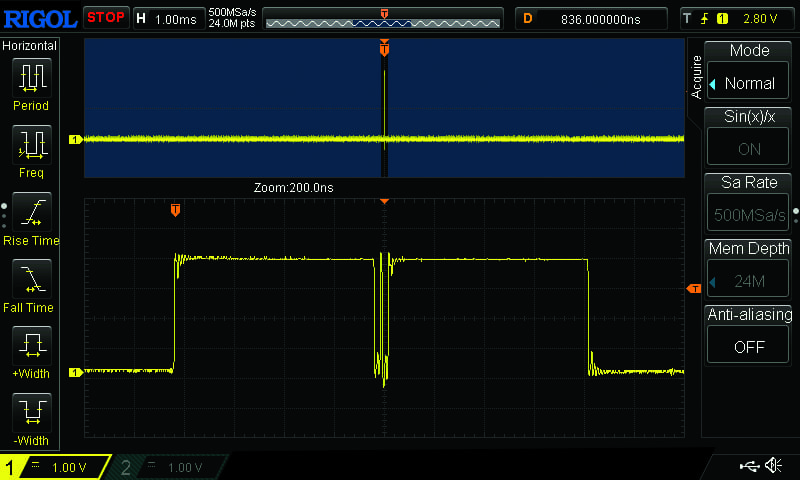This screenshot has height=480, width=800.
Task: Toggle channel 2 at 1.00 V
Action: 167,467
